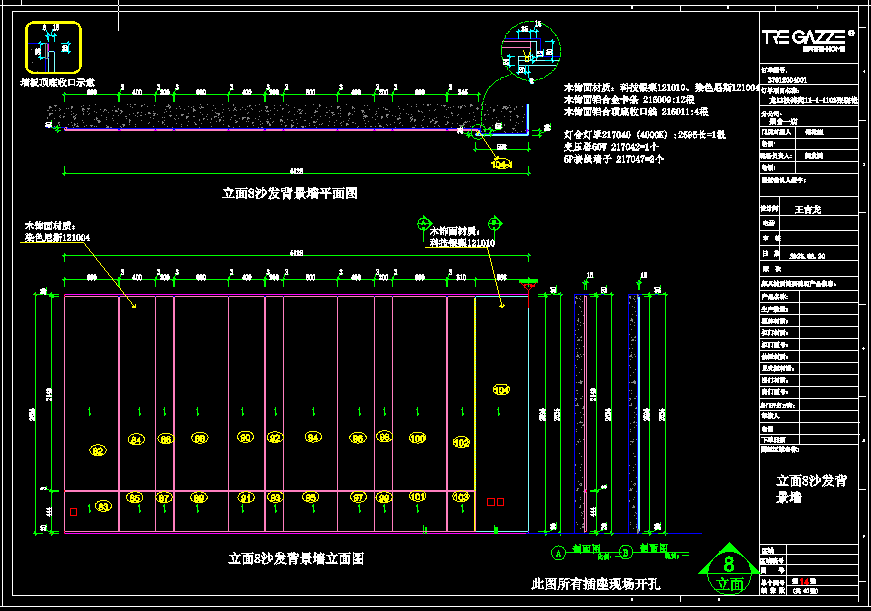Select panel number 100
871x611 pixels.
[x=417, y=438]
